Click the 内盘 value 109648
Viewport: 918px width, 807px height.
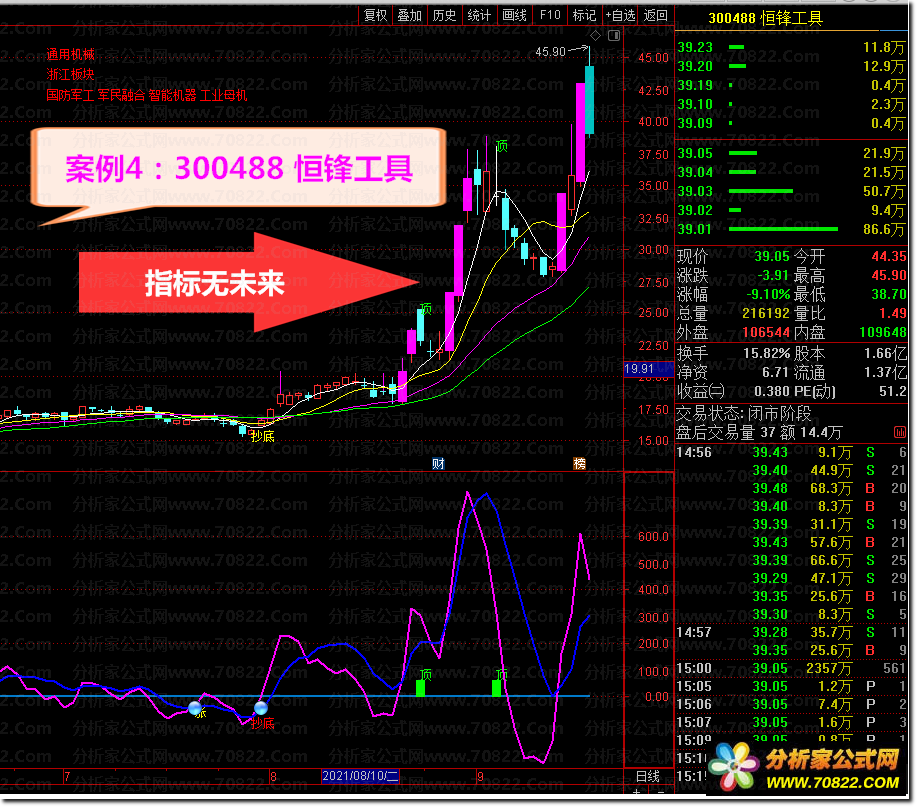(883, 333)
